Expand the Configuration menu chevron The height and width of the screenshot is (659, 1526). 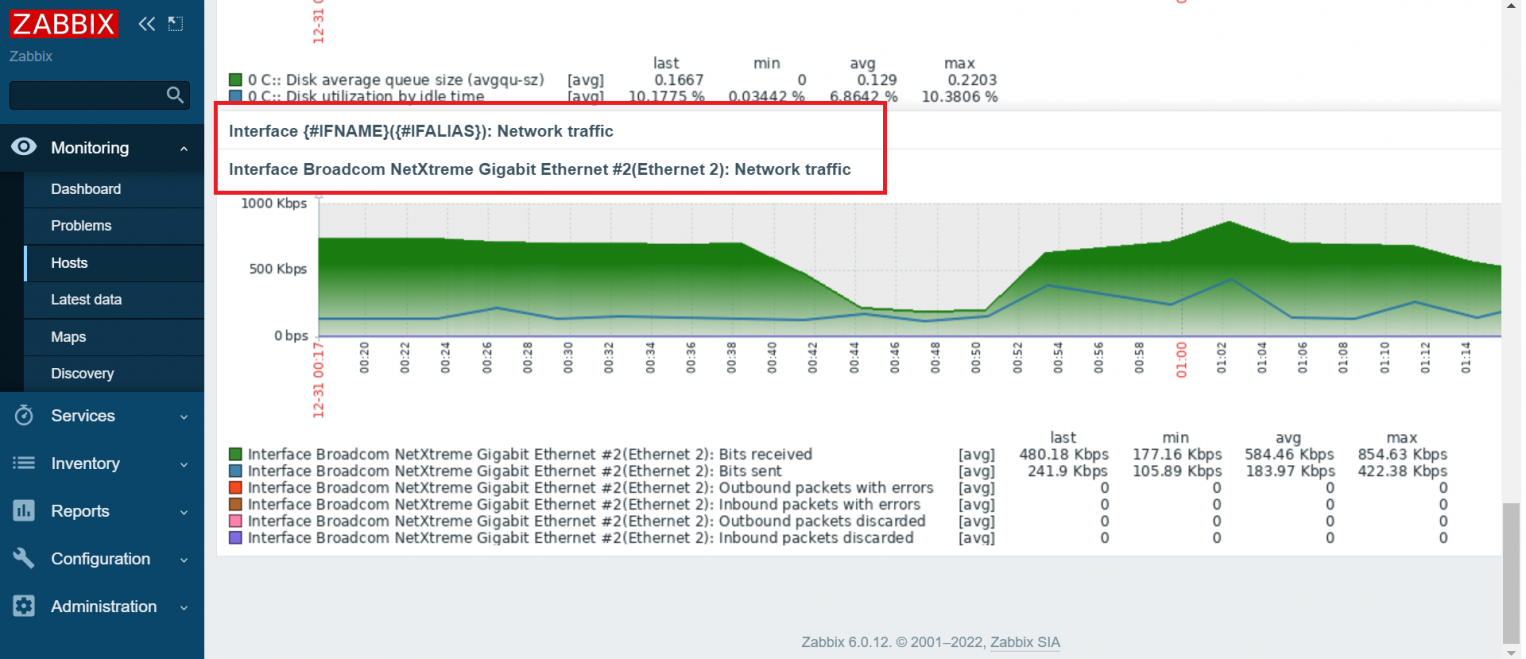[184, 560]
